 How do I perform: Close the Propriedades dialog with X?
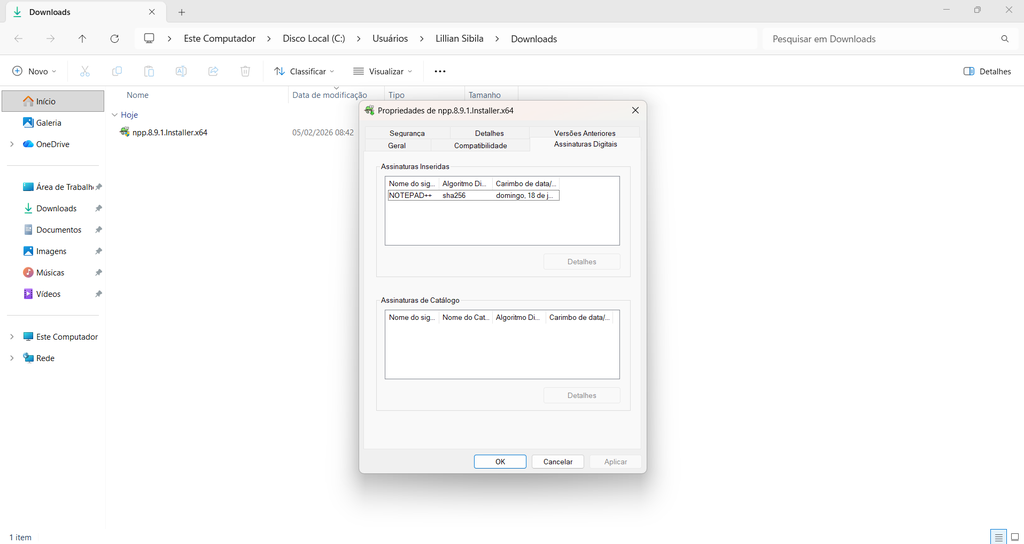coord(635,110)
